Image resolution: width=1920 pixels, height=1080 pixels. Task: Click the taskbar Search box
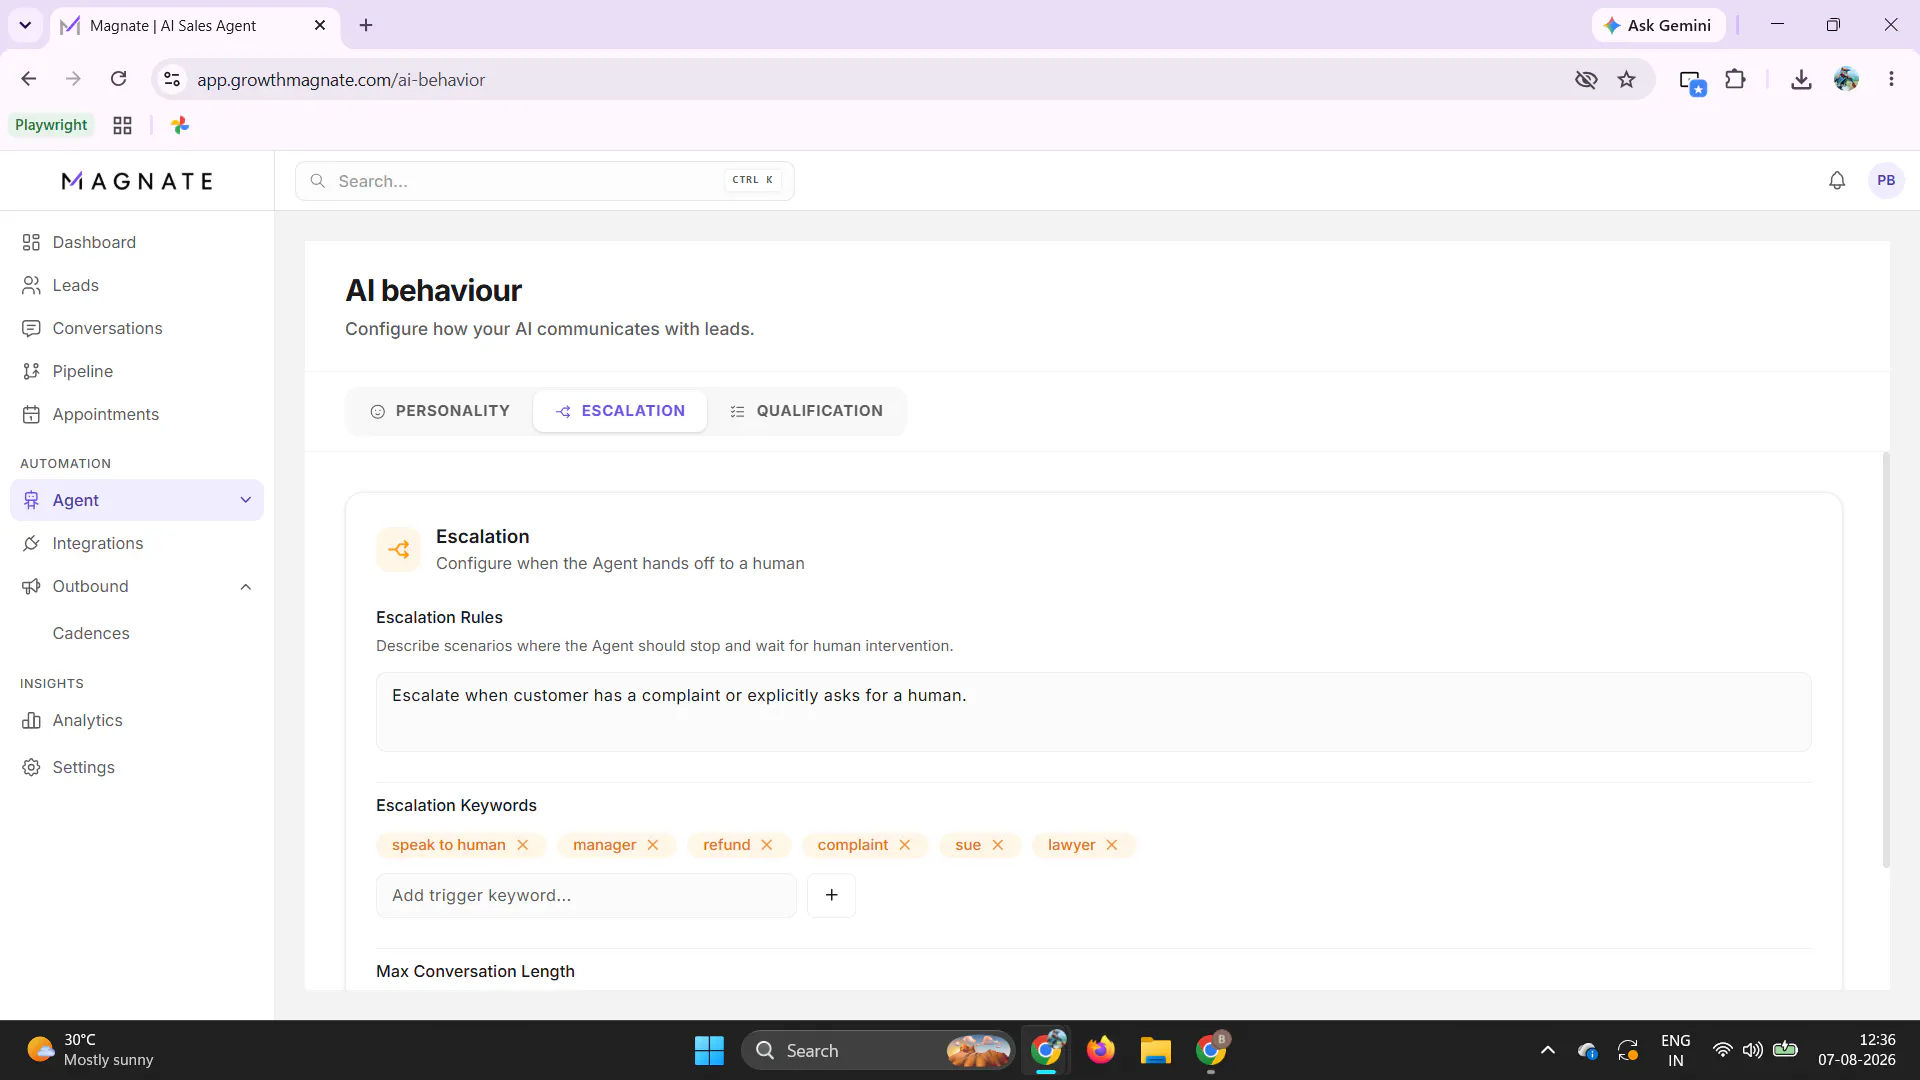[x=878, y=1050]
